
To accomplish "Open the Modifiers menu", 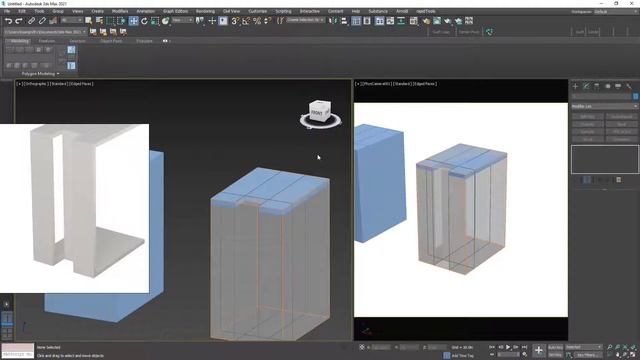I will (120, 11).
